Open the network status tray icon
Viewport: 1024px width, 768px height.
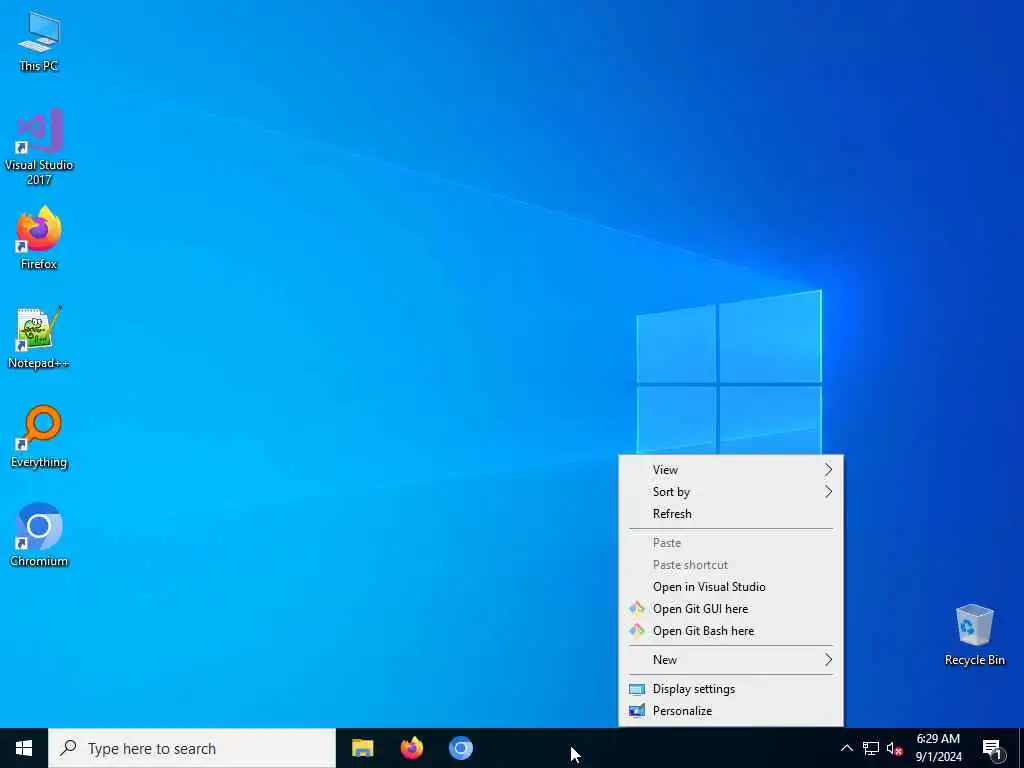pyautogui.click(x=871, y=748)
